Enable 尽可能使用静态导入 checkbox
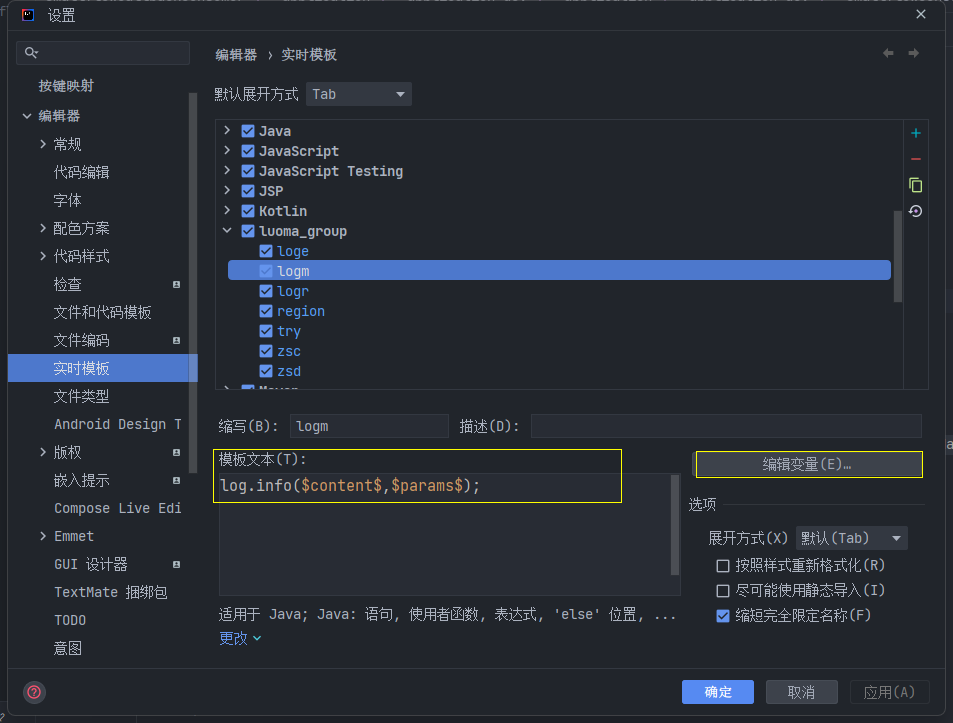The width and height of the screenshot is (953, 723). pos(723,591)
